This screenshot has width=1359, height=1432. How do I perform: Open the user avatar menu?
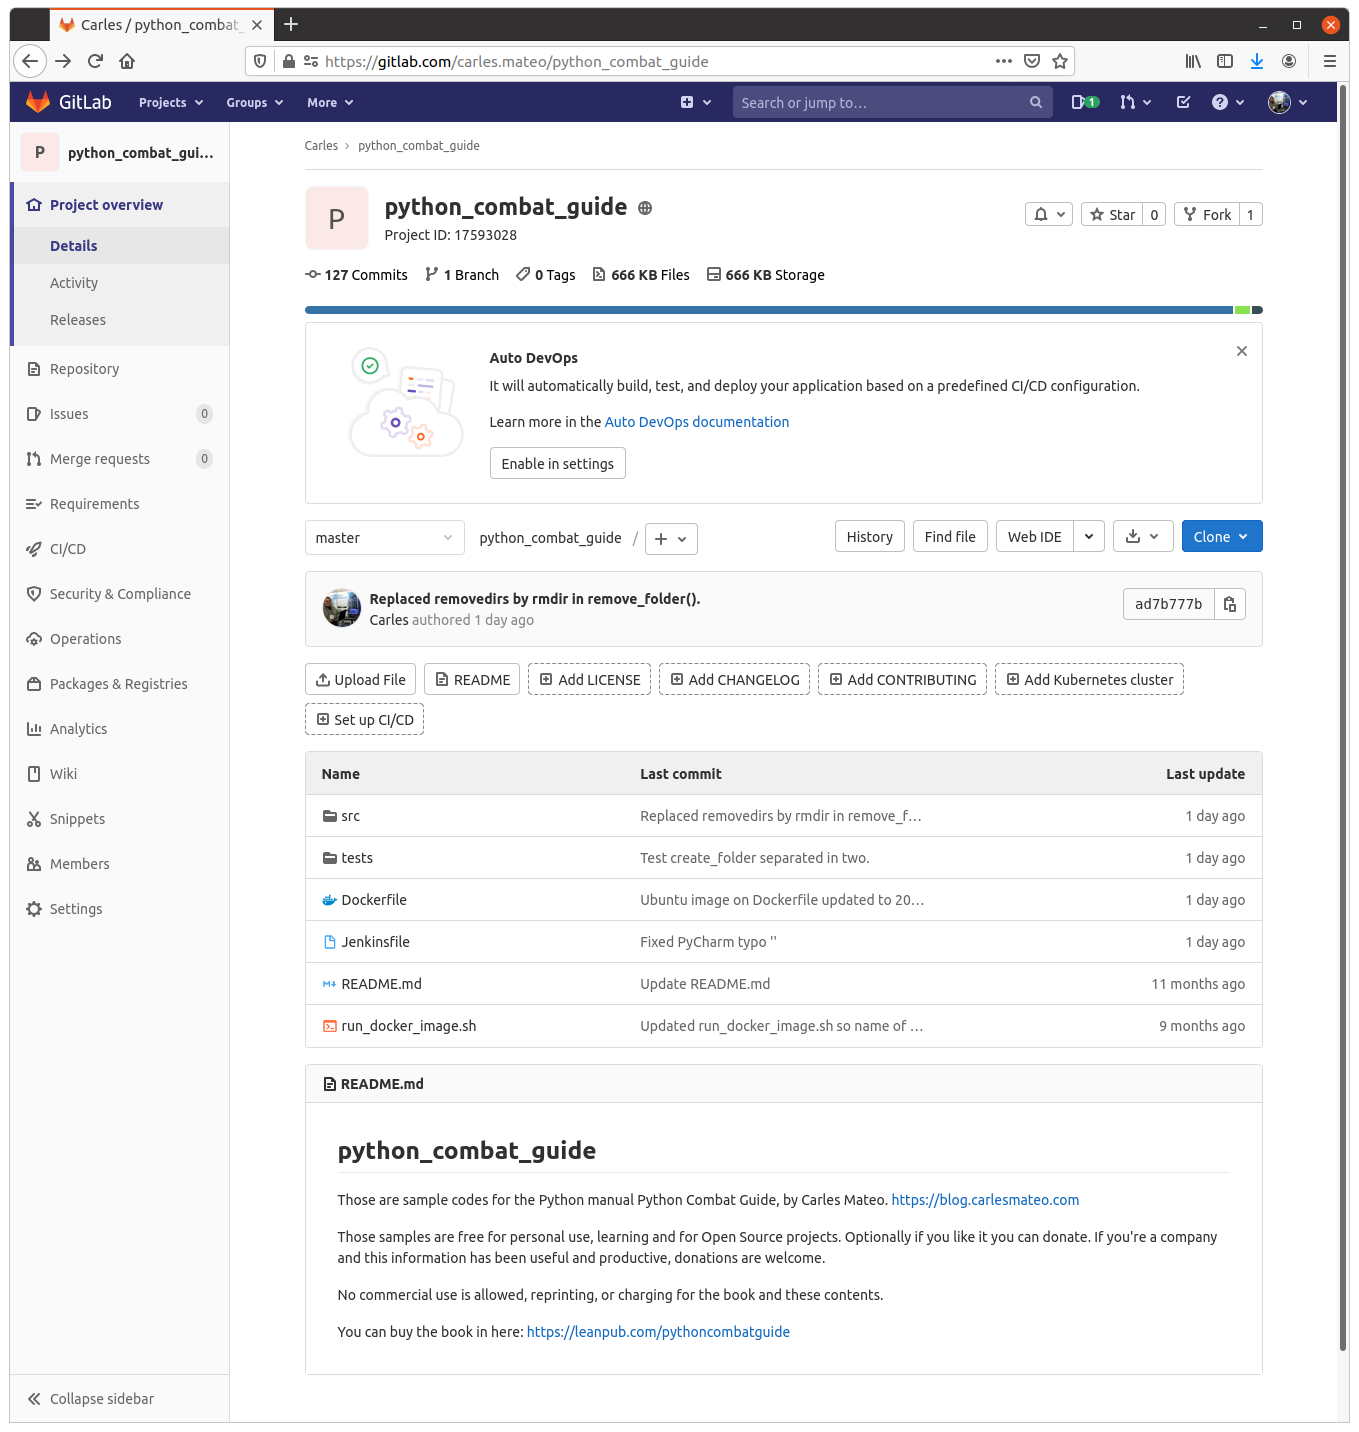tap(1288, 102)
